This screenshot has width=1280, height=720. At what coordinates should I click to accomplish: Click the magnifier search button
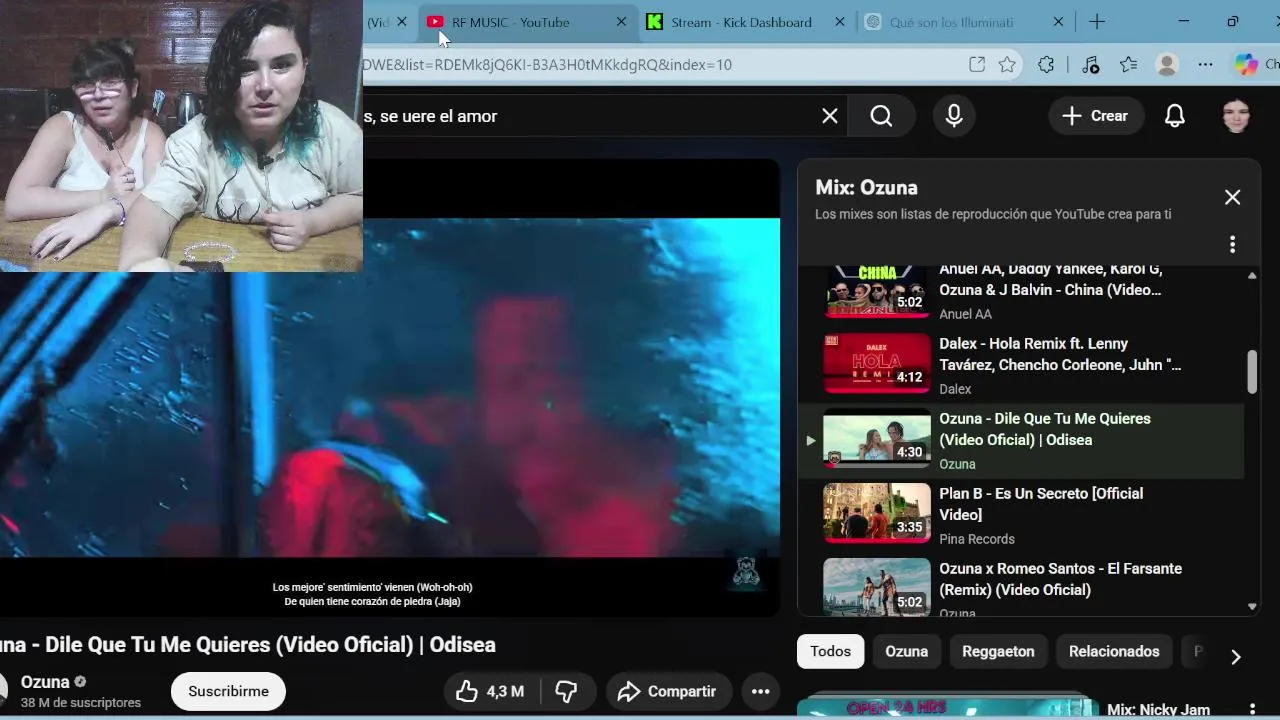(x=881, y=116)
